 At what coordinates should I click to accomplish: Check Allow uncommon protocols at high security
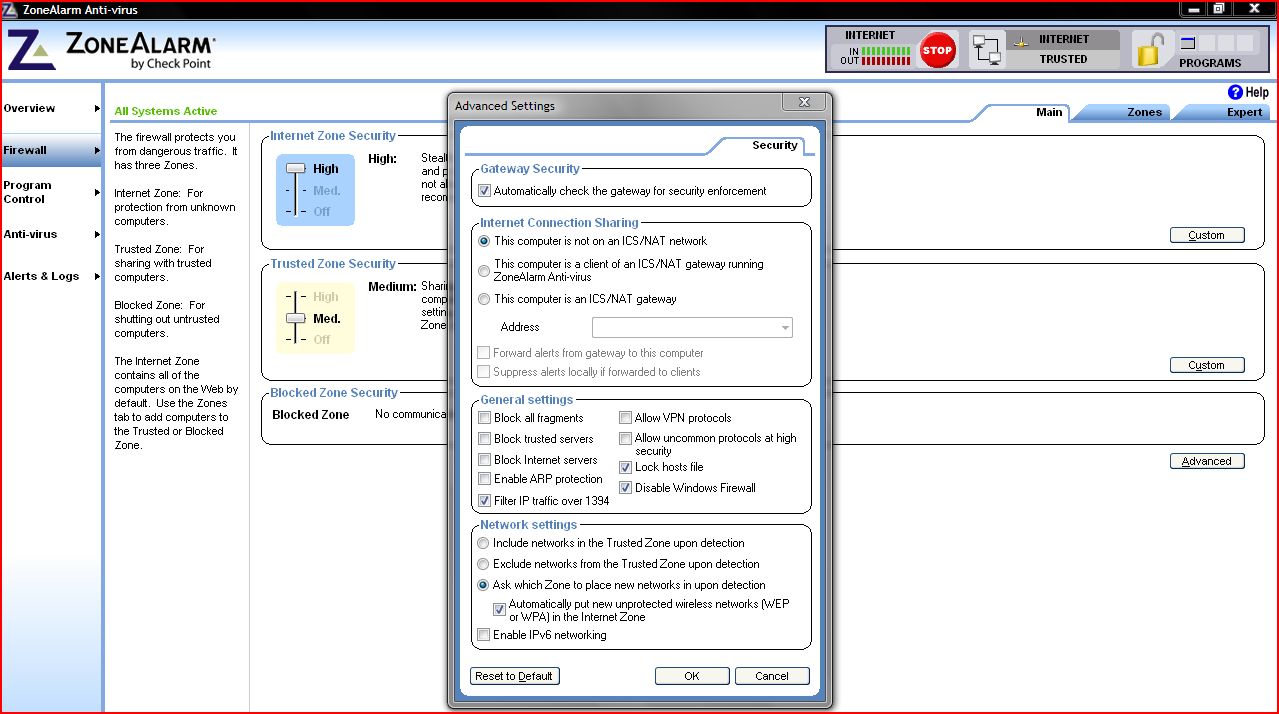pos(626,438)
